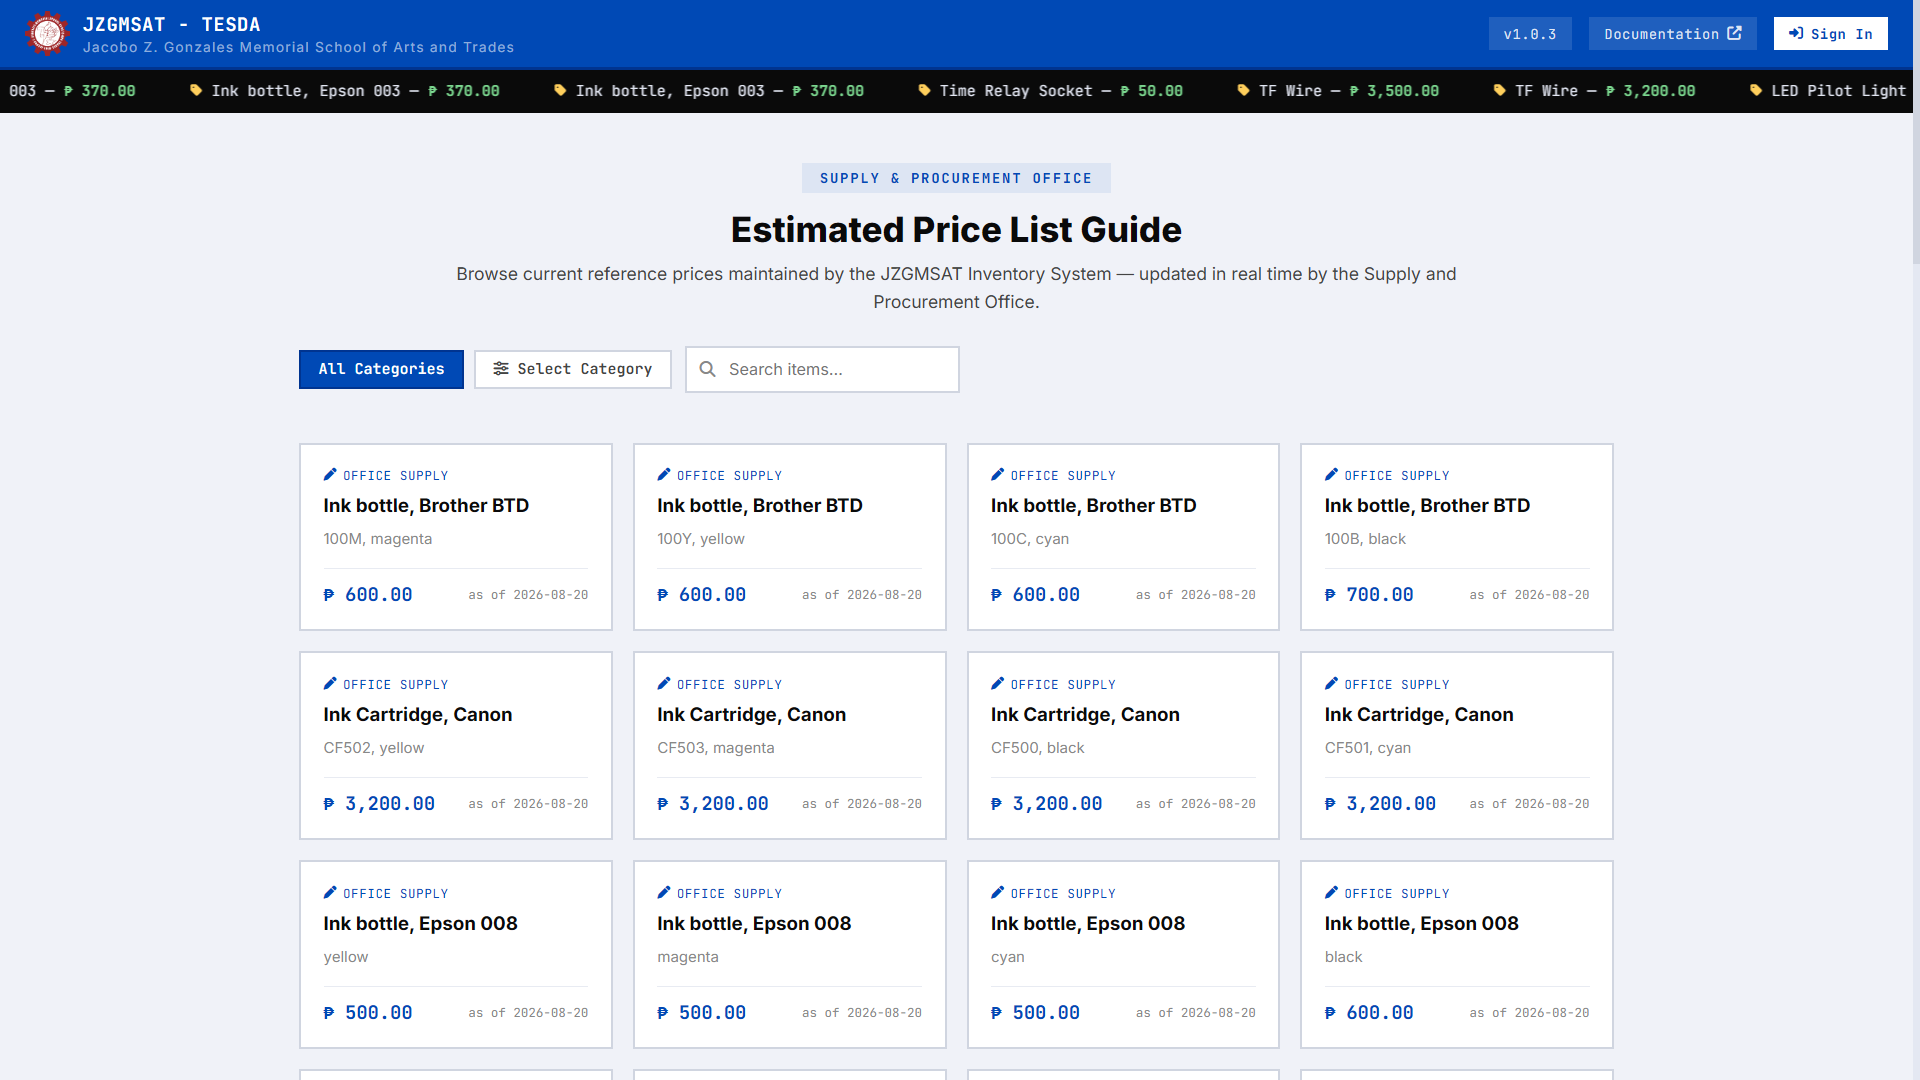Click the pencil icon on the 100M, magenta card

(330, 475)
